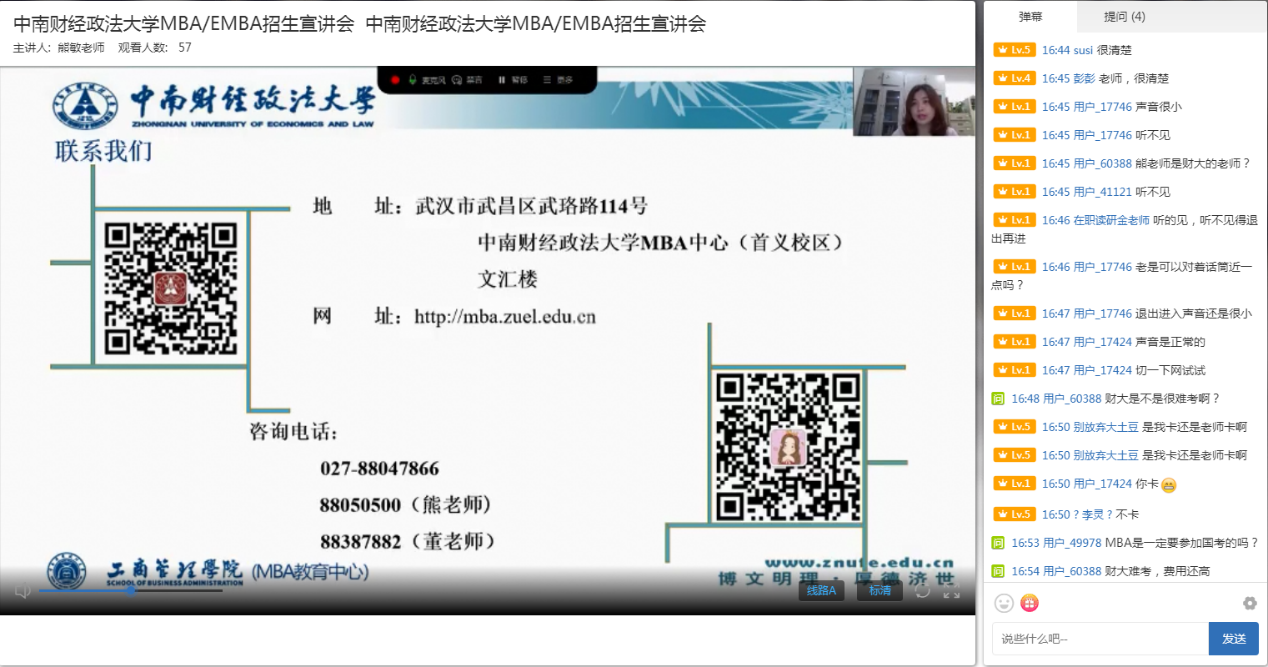The height and width of the screenshot is (667, 1268).
Task: Click the message 听的见，听不见得退出再进
Action: (1124, 230)
